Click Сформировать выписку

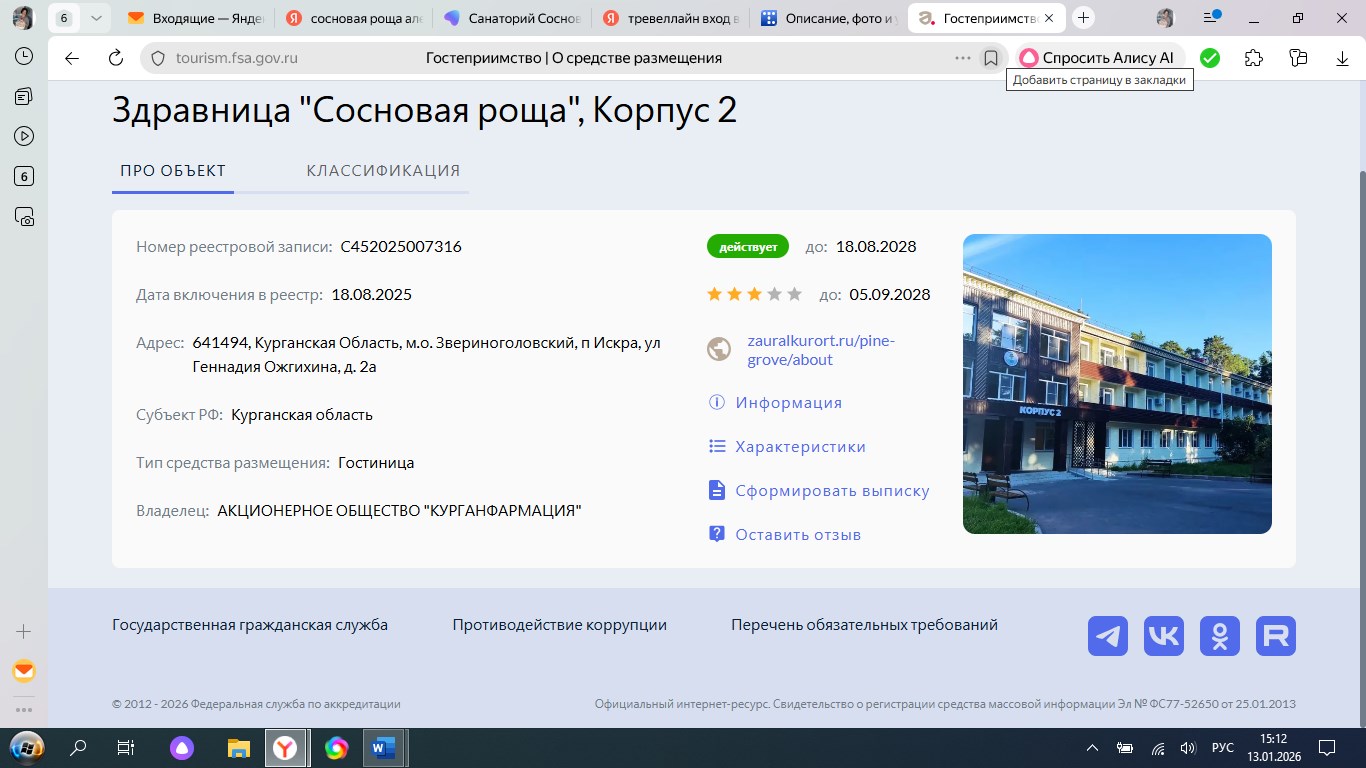(832, 490)
